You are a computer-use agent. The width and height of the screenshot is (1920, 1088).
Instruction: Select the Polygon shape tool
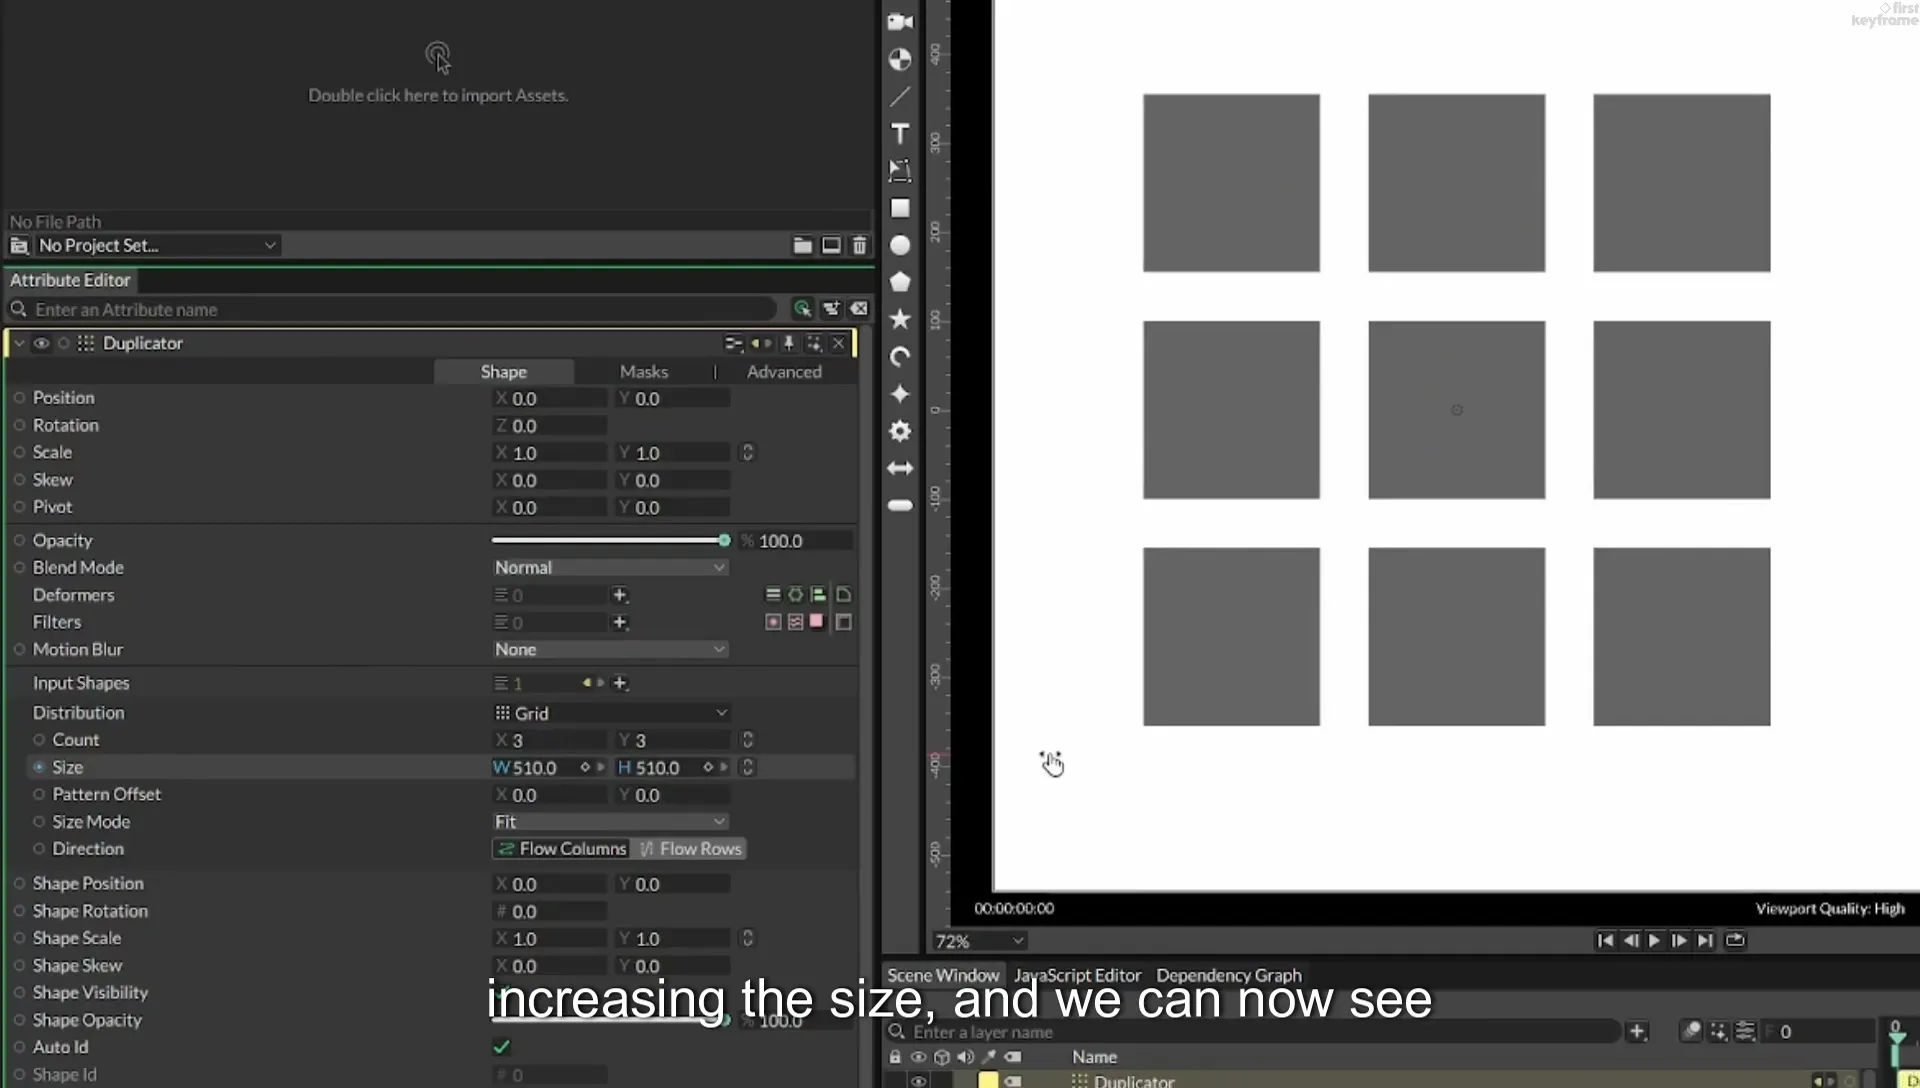pos(900,282)
